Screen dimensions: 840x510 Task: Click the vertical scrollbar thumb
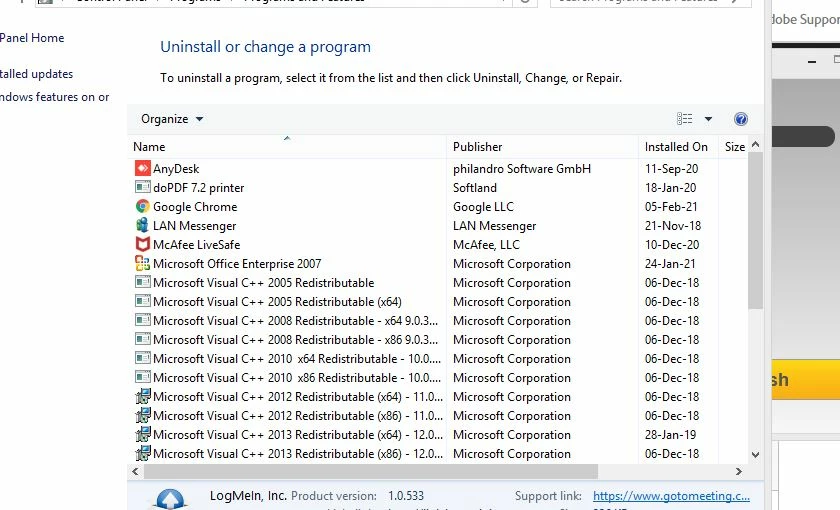(x=755, y=230)
